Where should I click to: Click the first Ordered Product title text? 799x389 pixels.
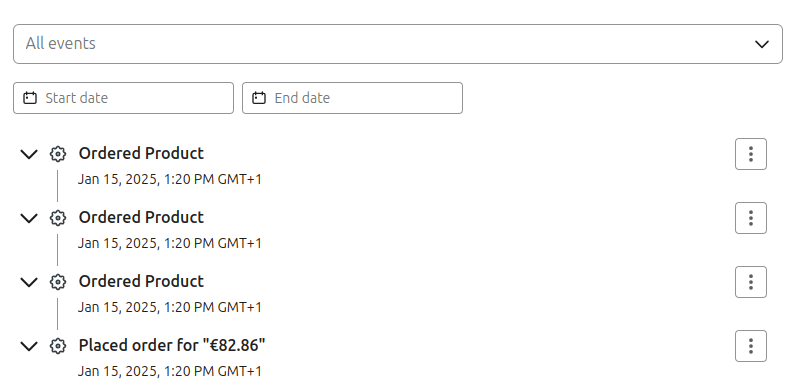(141, 153)
